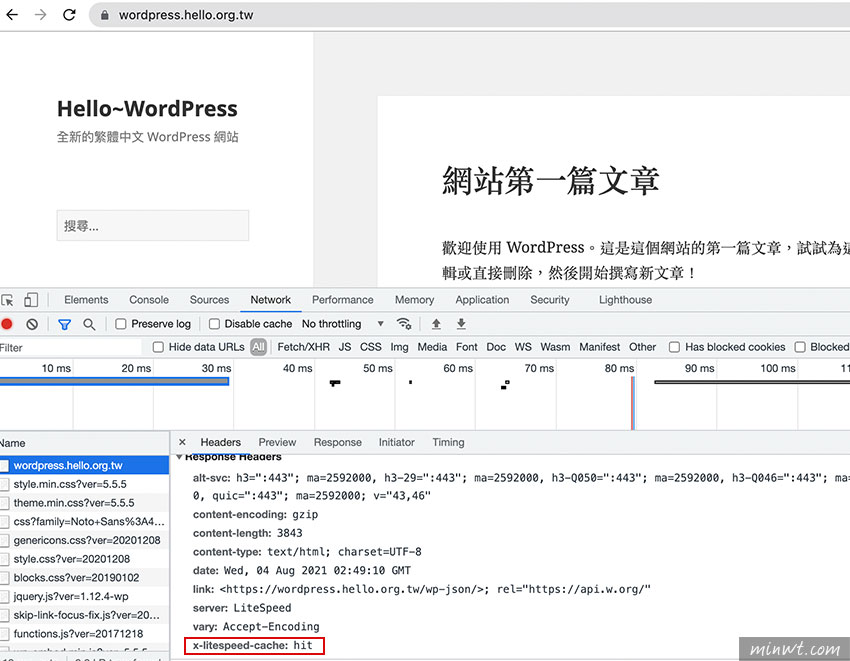Import a HAR file with the upload arrow
This screenshot has height=661, width=850.
[x=436, y=324]
